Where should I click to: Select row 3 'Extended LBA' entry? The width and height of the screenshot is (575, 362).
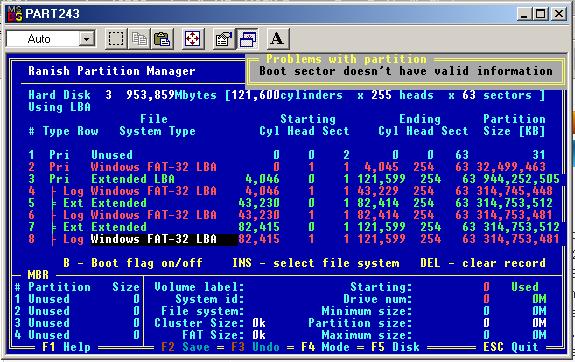[293, 179]
